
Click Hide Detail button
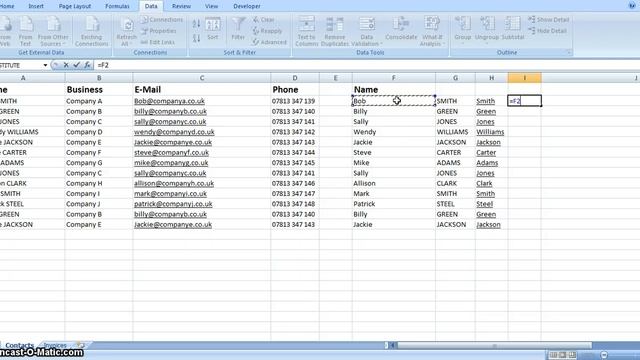(547, 31)
